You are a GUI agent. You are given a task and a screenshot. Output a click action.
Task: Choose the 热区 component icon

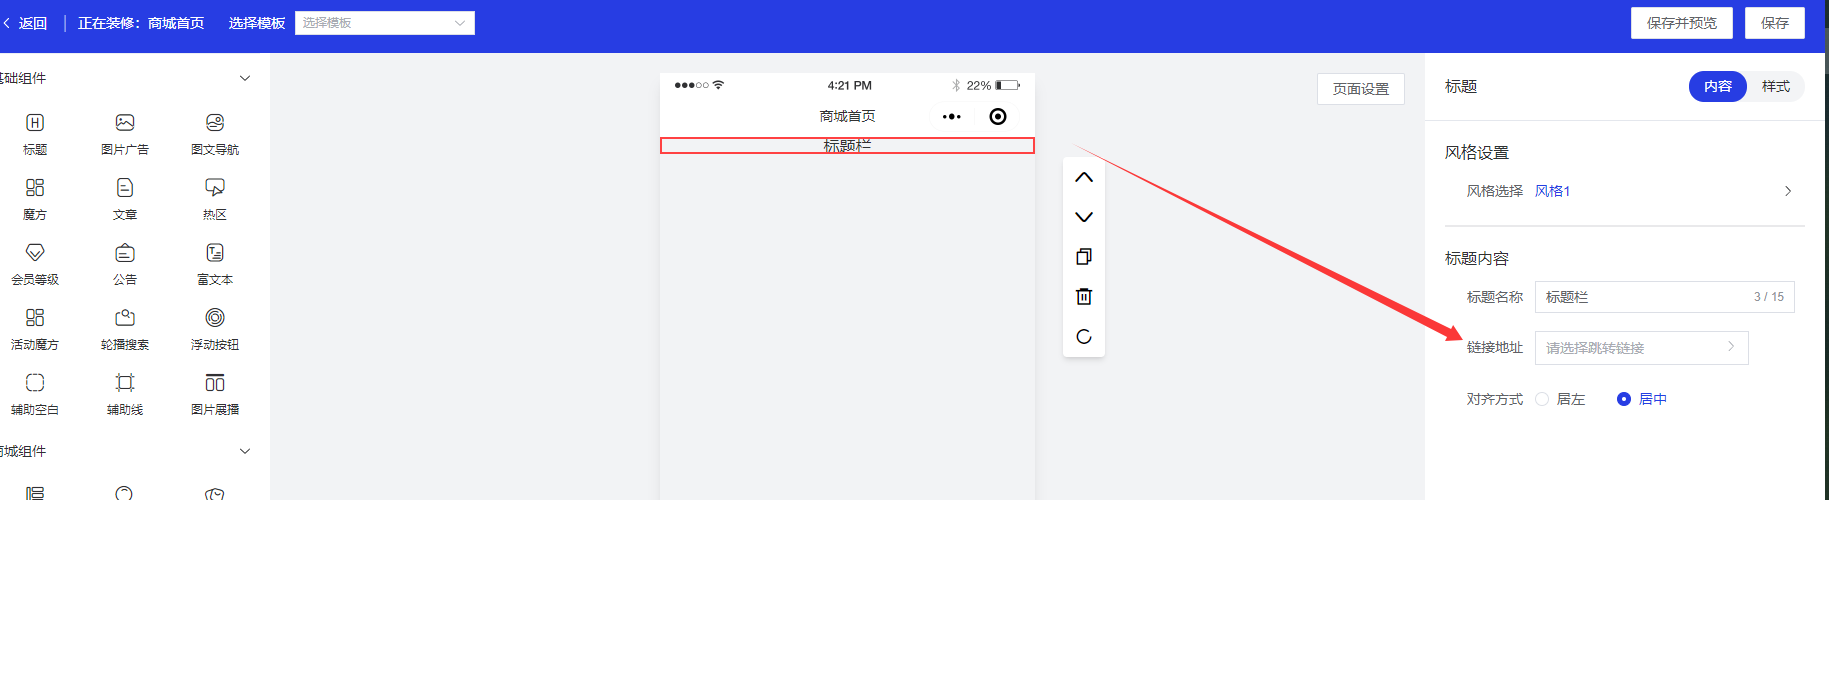click(x=214, y=188)
